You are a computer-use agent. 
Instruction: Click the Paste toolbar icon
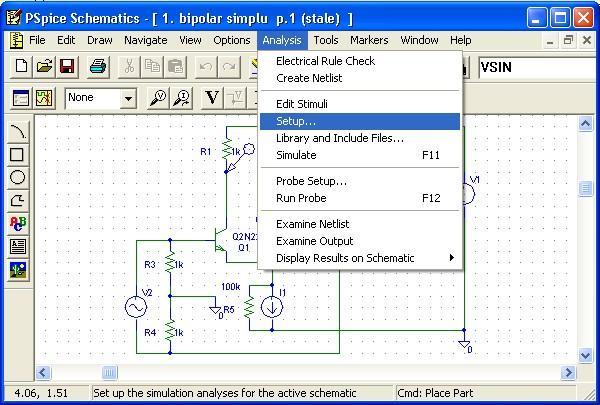coord(175,67)
